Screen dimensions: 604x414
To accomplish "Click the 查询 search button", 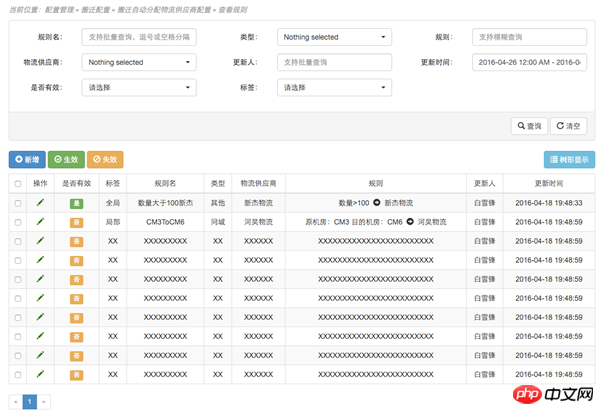I will point(528,126).
